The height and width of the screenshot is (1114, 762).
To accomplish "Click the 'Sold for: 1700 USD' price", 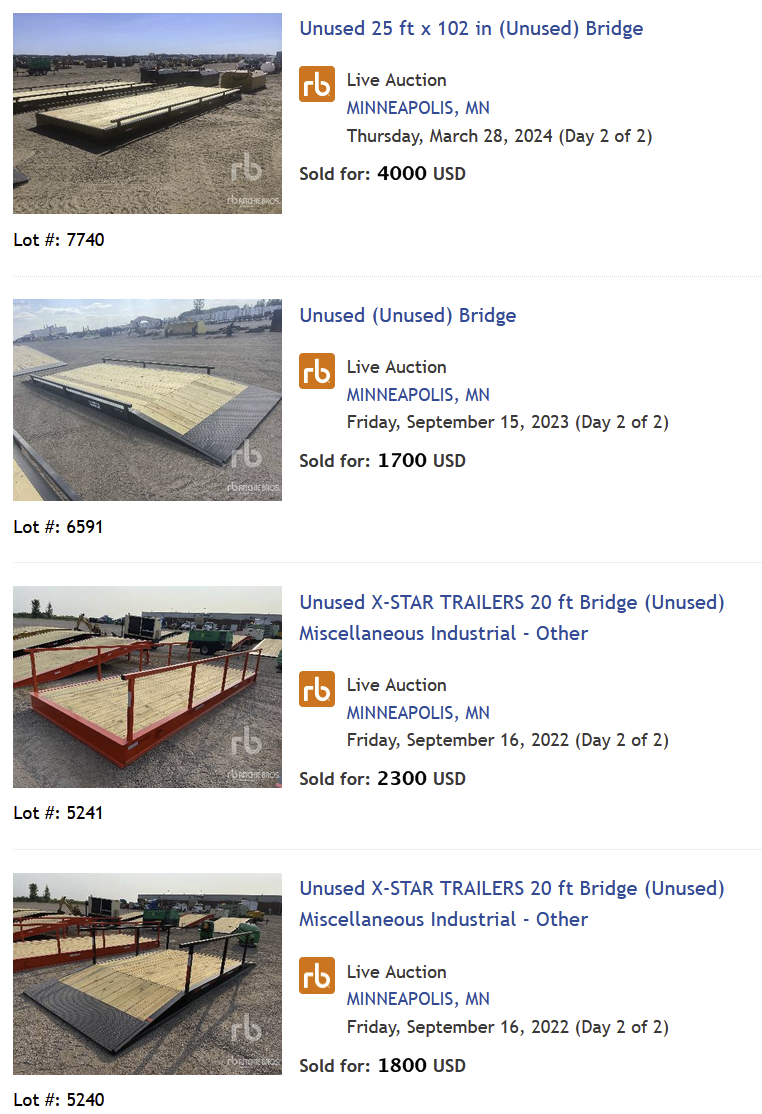I will [382, 461].
